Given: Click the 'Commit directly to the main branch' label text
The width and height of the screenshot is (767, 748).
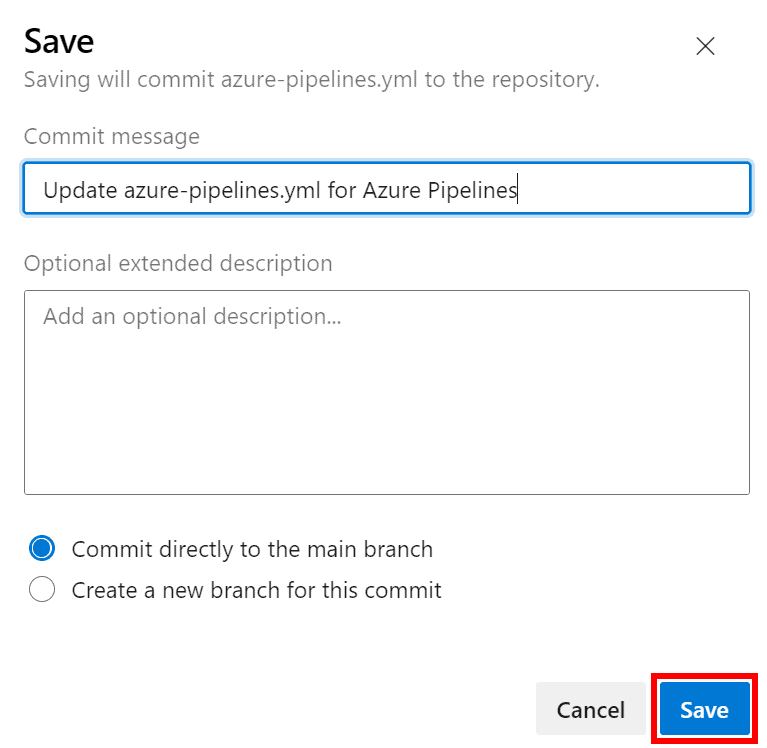Looking at the screenshot, I should 252,549.
